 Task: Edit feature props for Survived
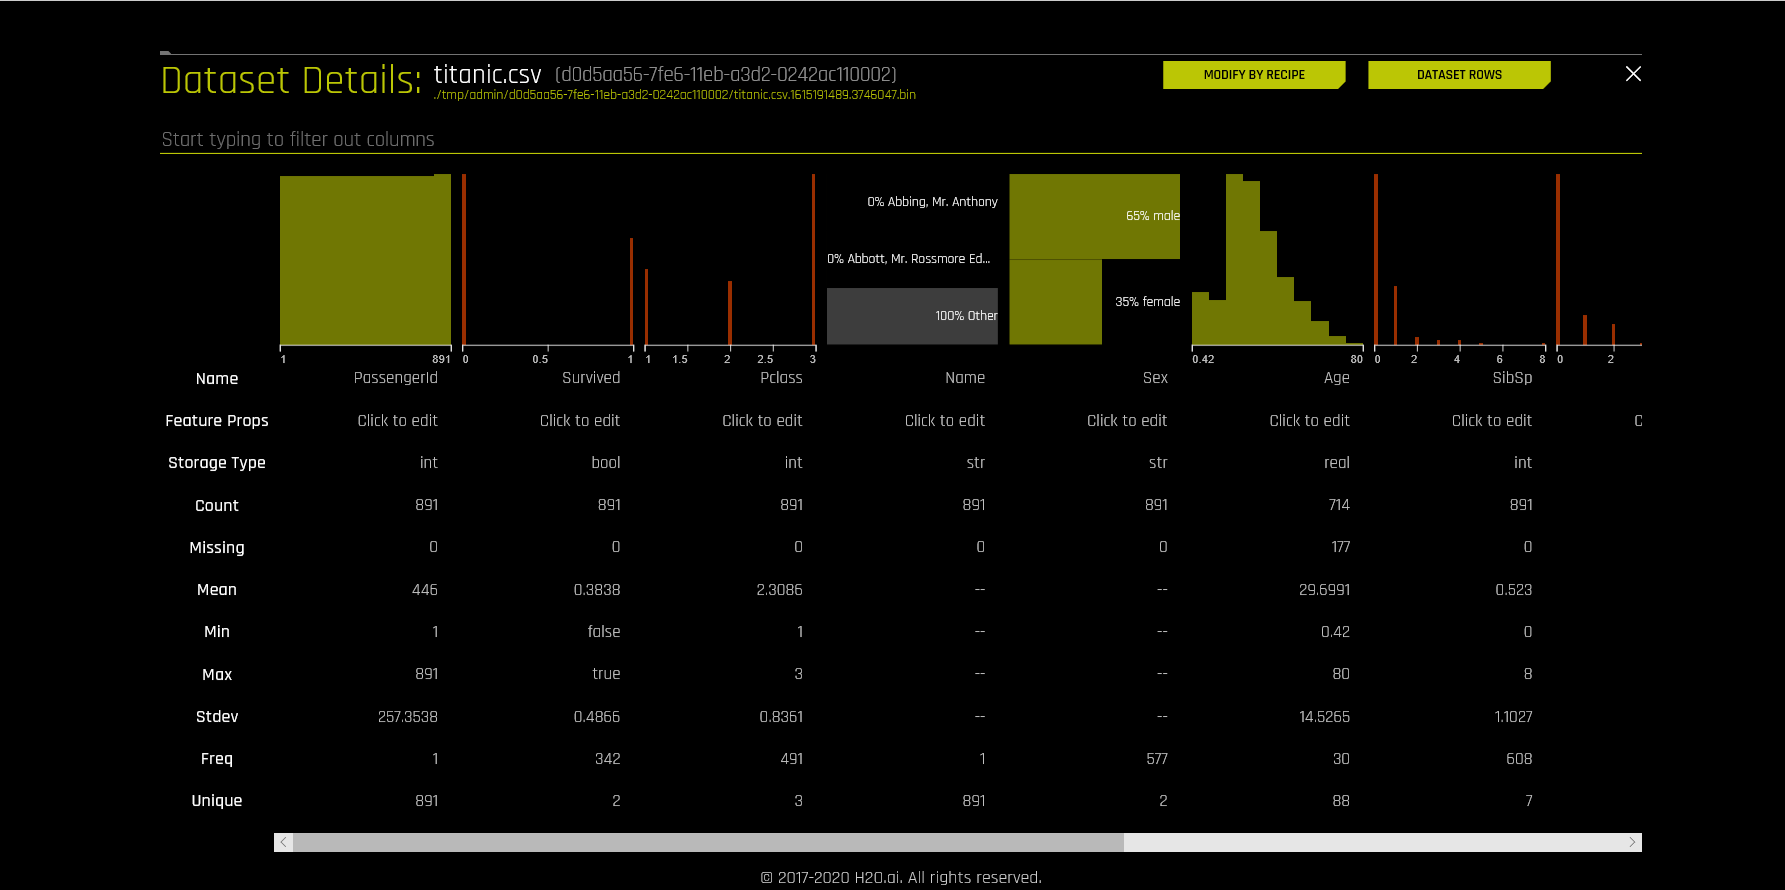tap(580, 421)
